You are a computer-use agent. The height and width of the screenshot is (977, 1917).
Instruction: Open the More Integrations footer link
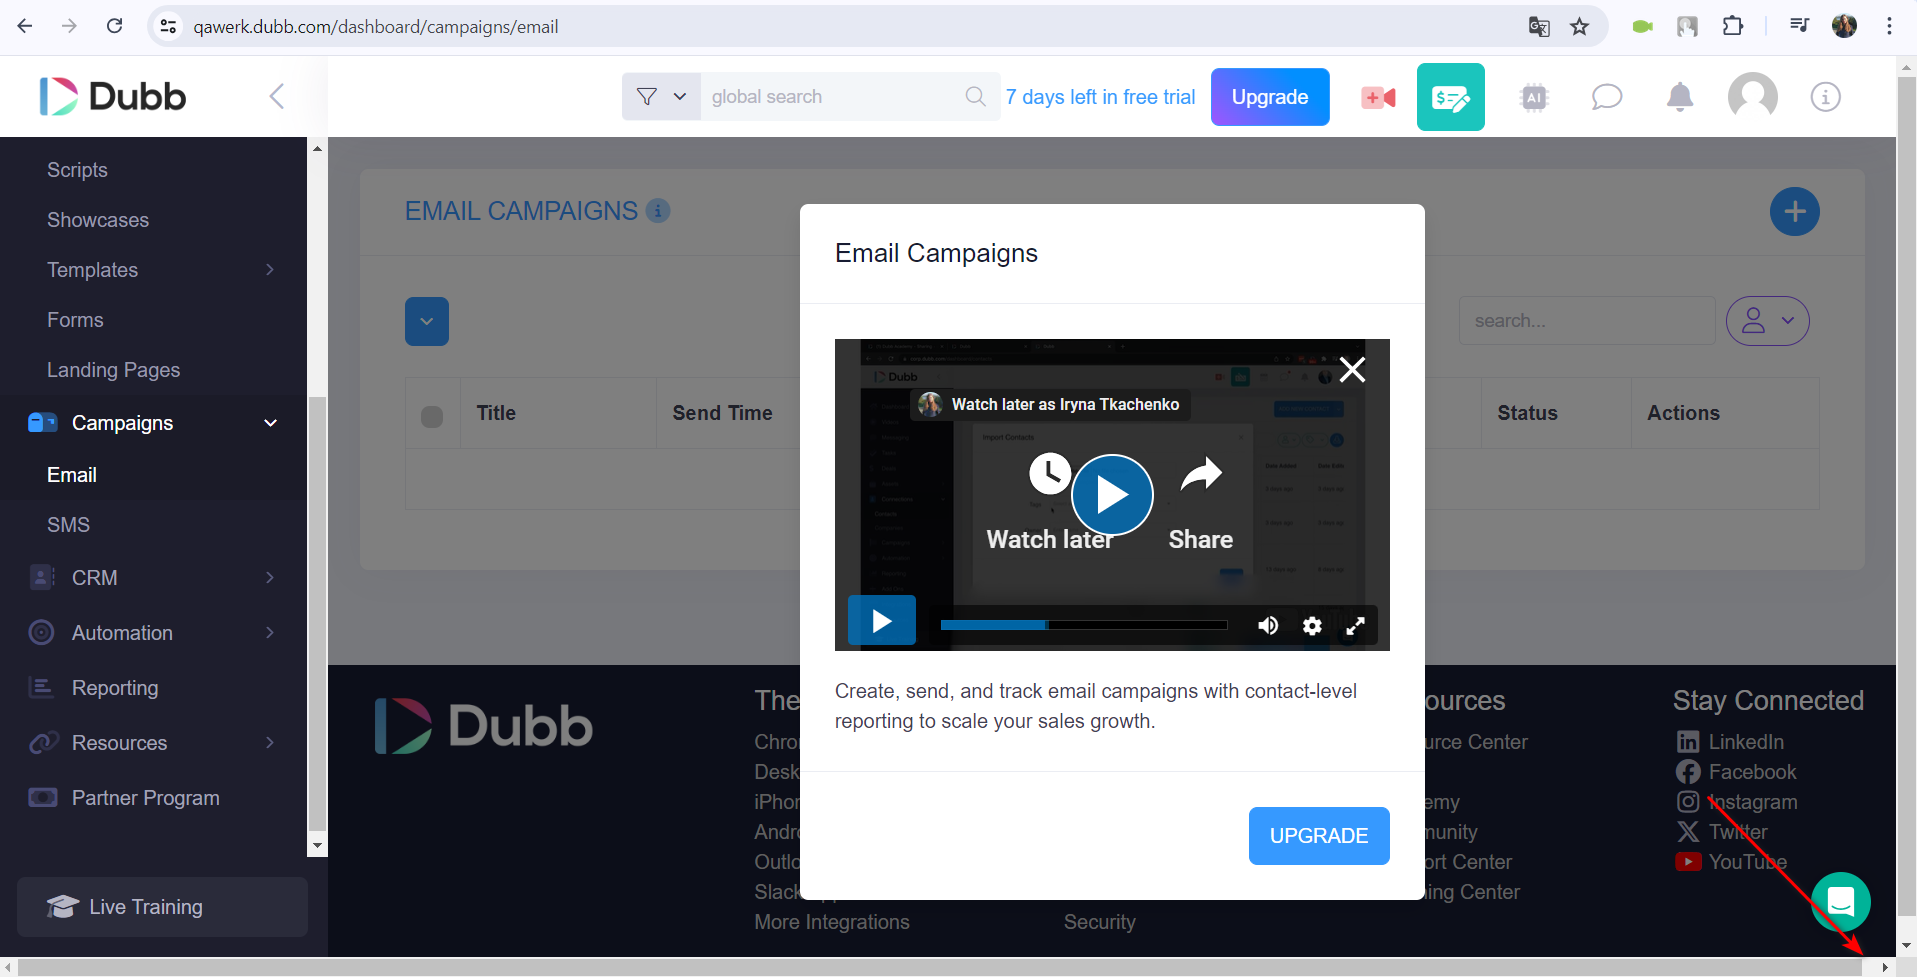[x=832, y=922]
